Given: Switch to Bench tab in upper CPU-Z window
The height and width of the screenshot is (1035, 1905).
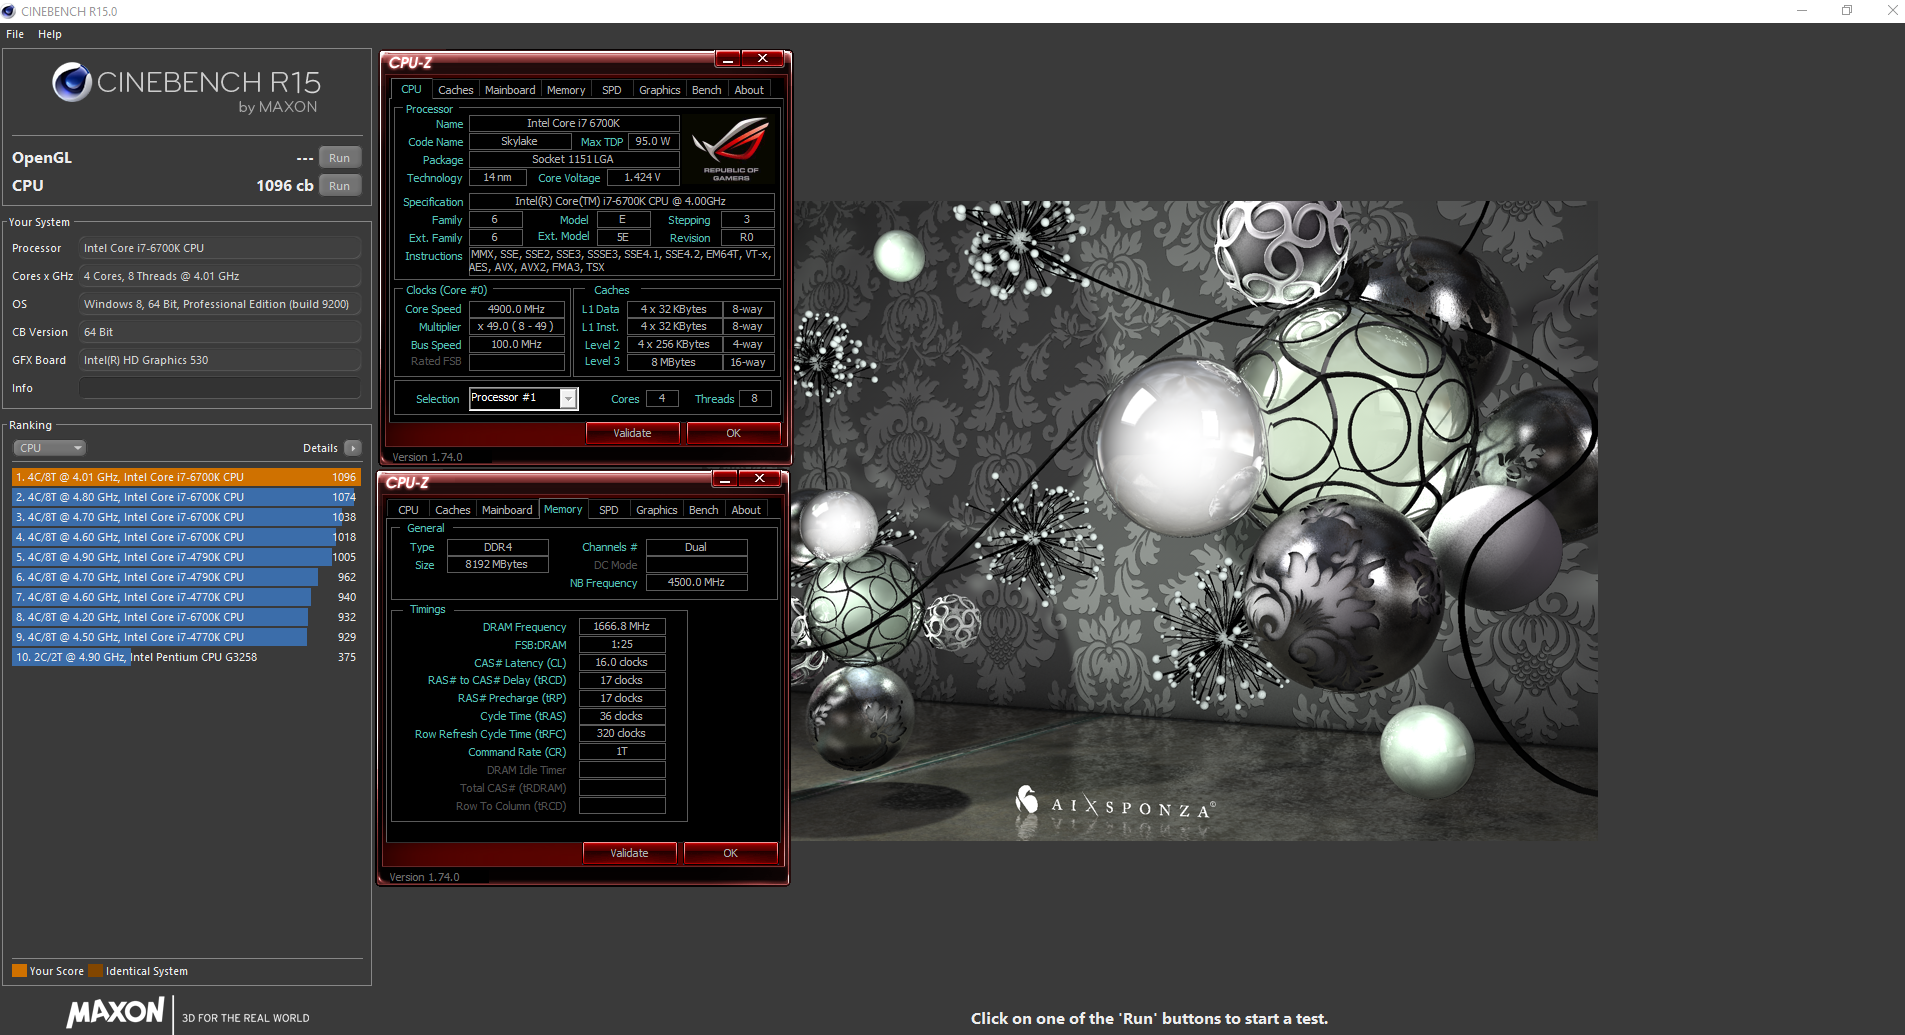Looking at the screenshot, I should tap(707, 90).
